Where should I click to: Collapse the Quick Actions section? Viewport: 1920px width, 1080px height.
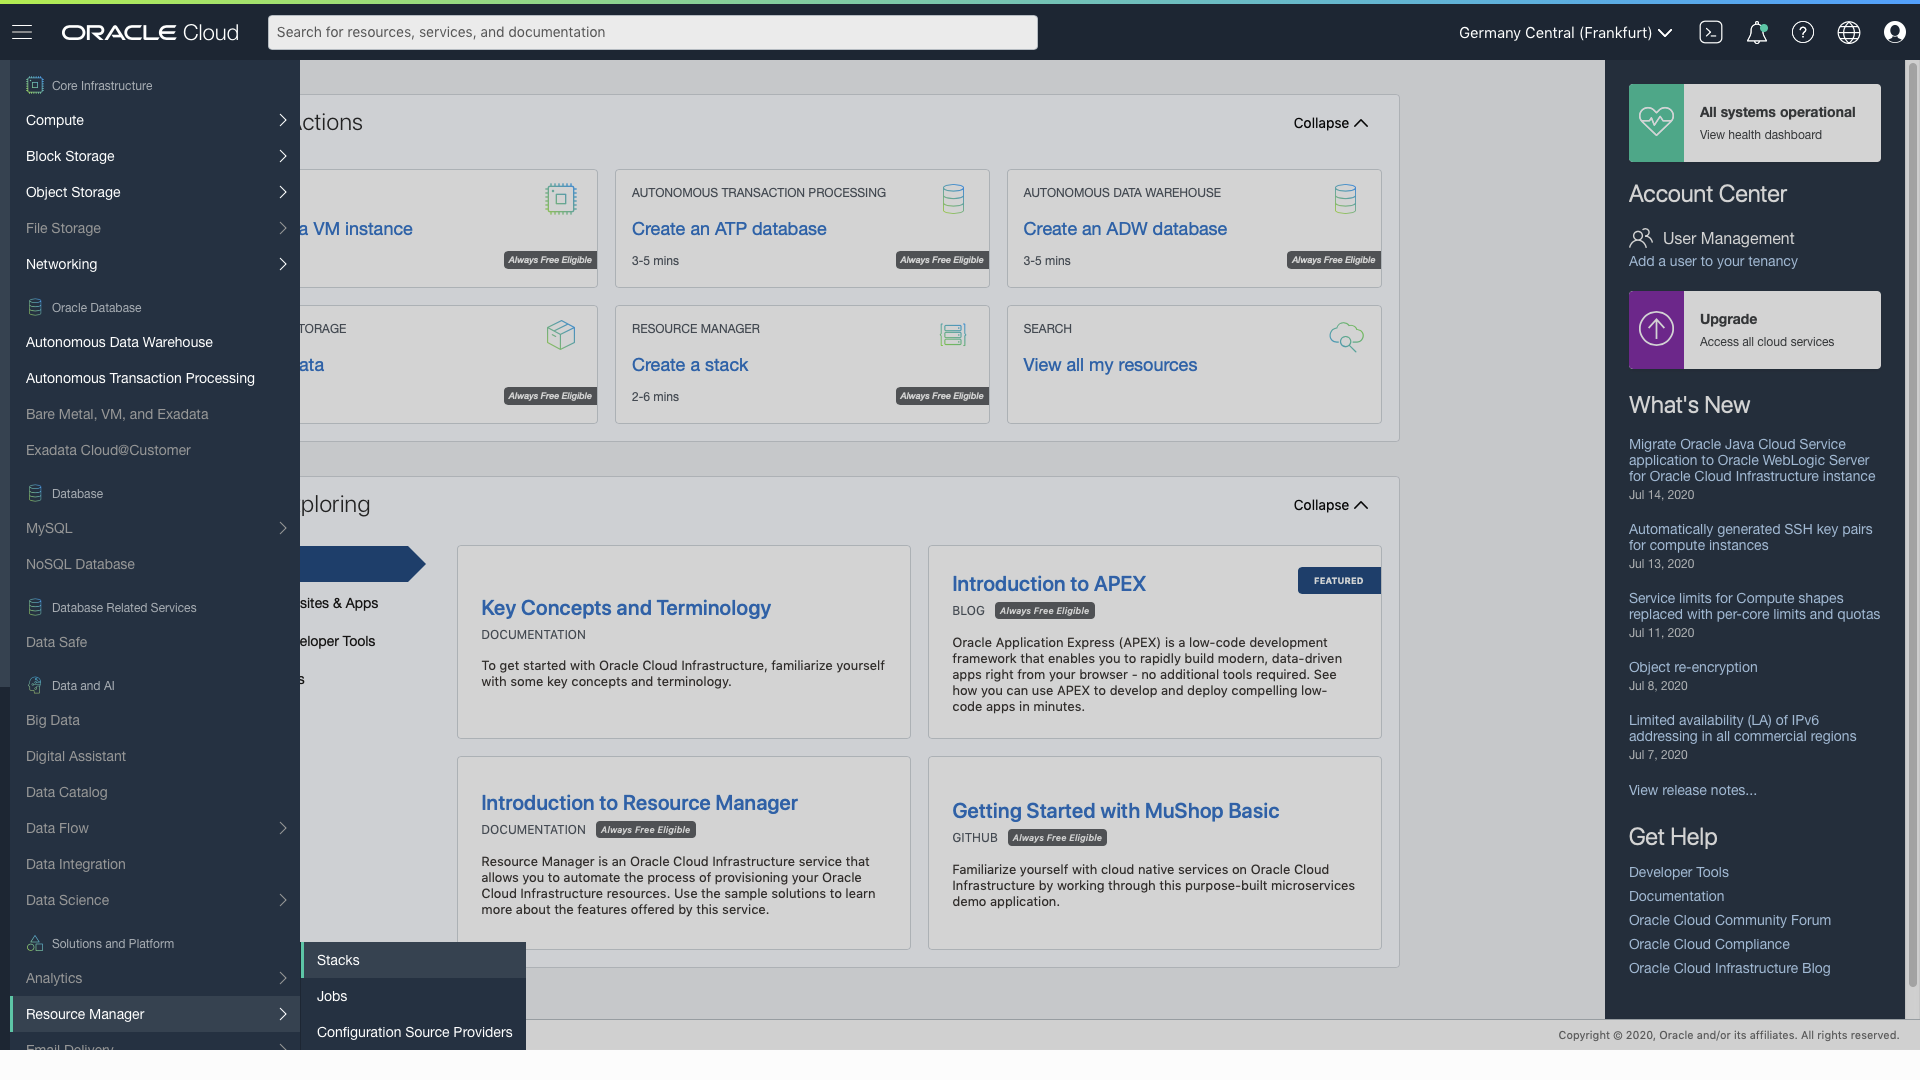pos(1330,123)
